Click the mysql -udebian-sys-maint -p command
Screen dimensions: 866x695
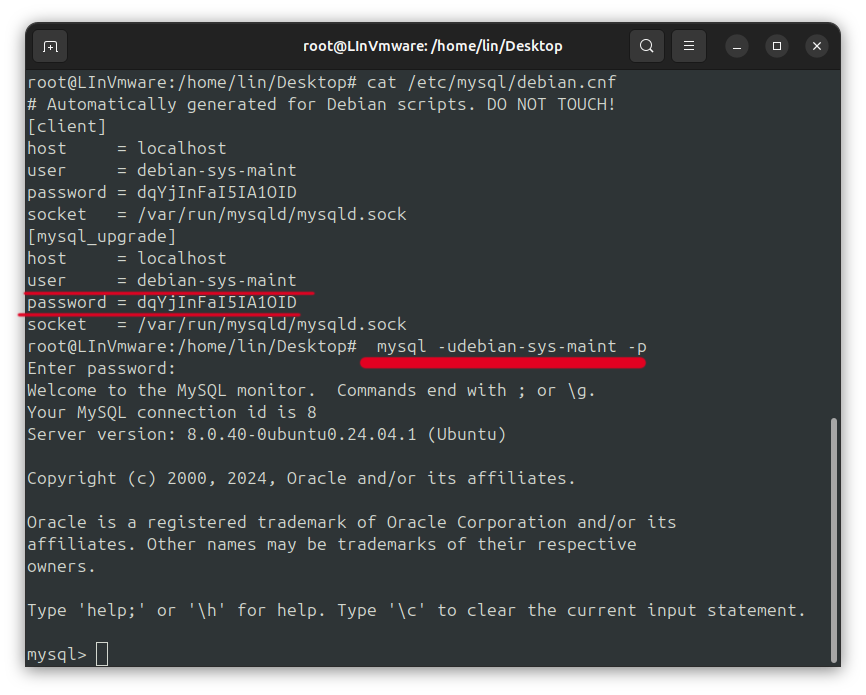511,346
